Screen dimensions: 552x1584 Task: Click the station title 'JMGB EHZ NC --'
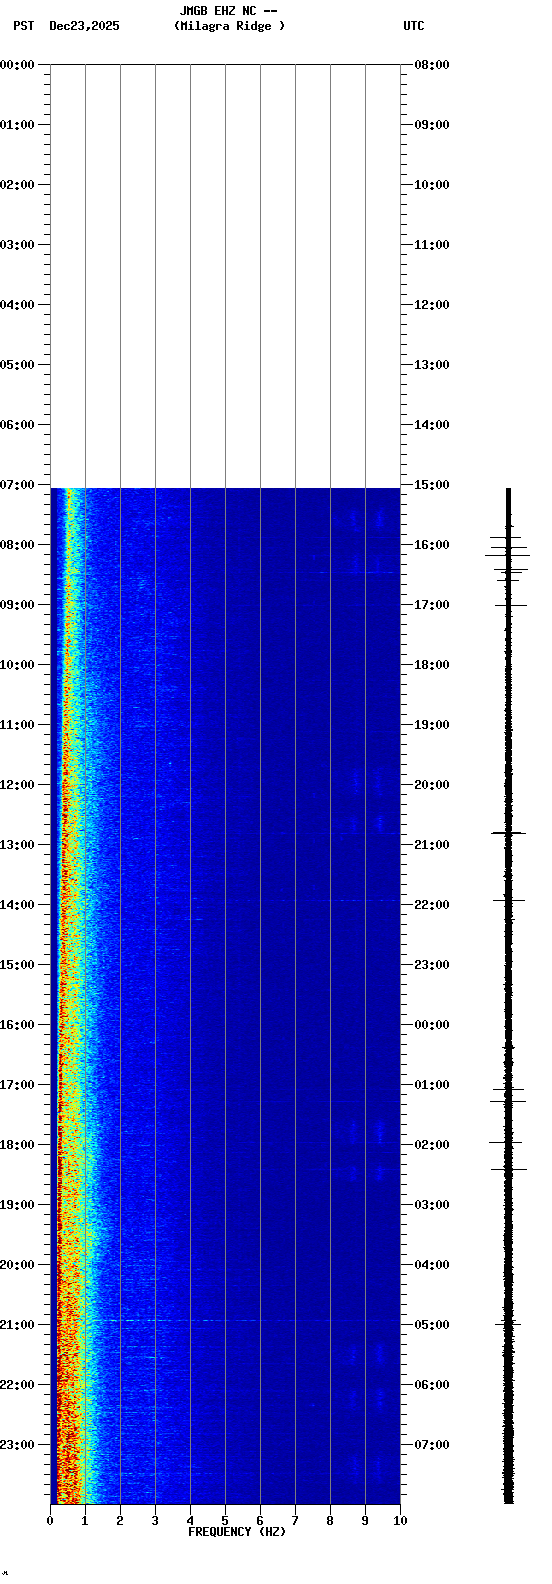[228, 11]
